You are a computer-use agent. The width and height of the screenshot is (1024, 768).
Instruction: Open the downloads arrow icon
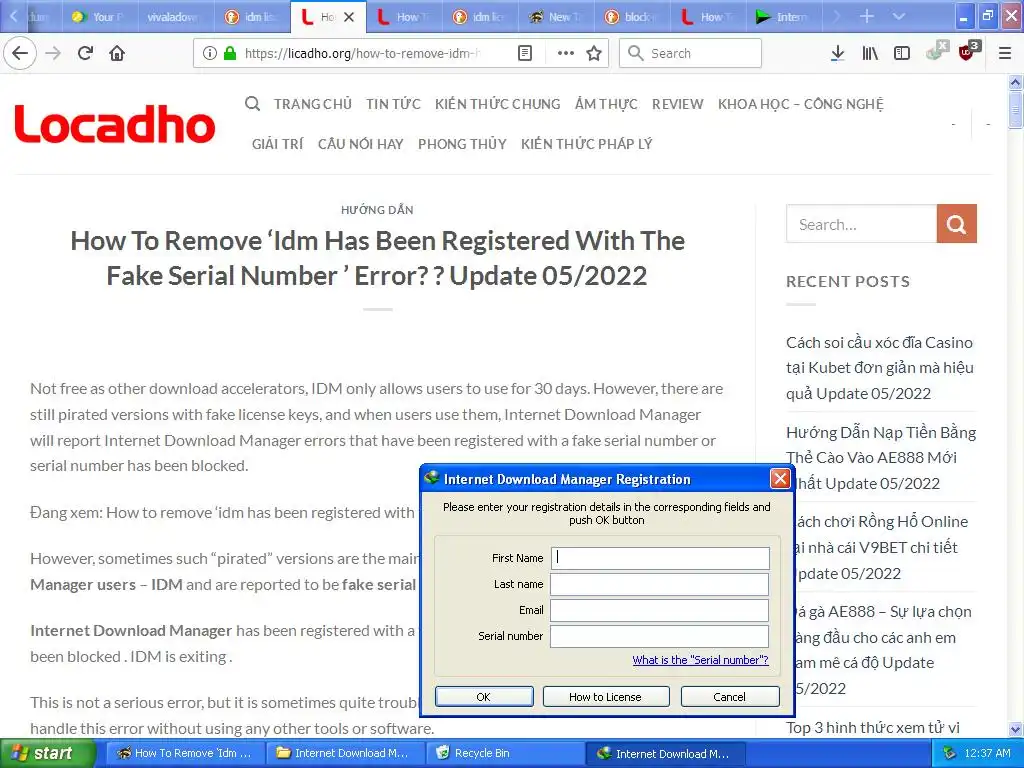click(837, 53)
